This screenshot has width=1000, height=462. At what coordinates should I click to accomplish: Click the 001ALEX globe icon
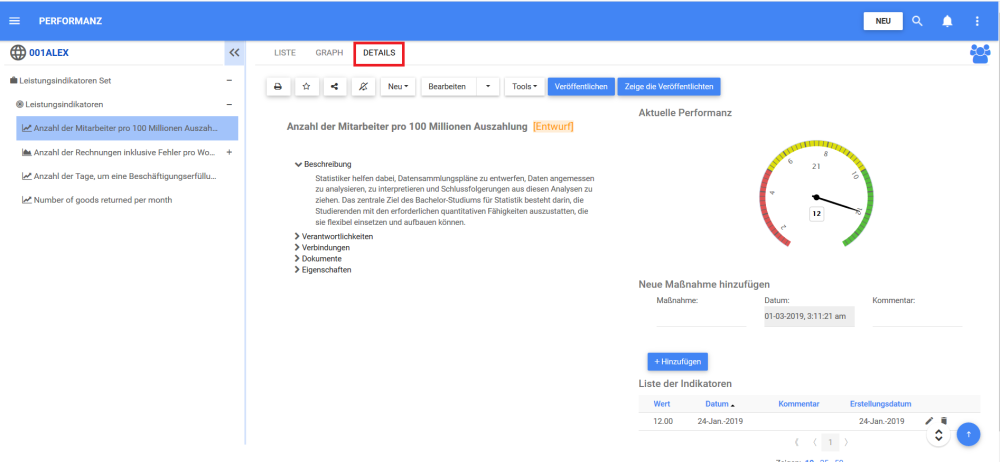[18, 53]
